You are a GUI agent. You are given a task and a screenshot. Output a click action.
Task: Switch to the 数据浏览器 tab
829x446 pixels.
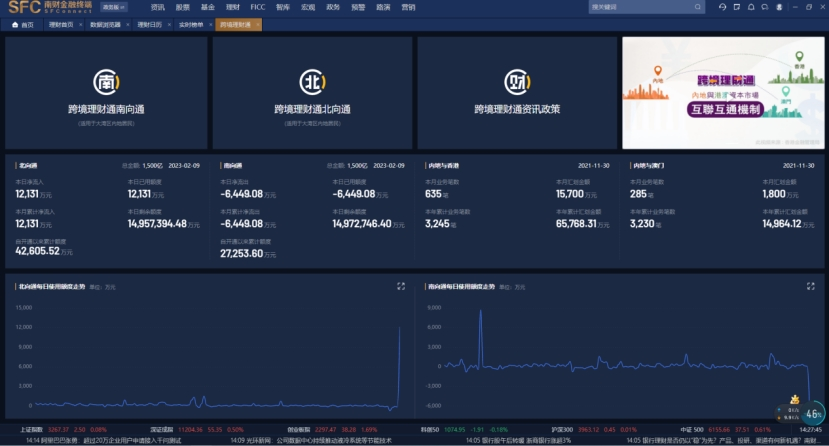[105, 25]
